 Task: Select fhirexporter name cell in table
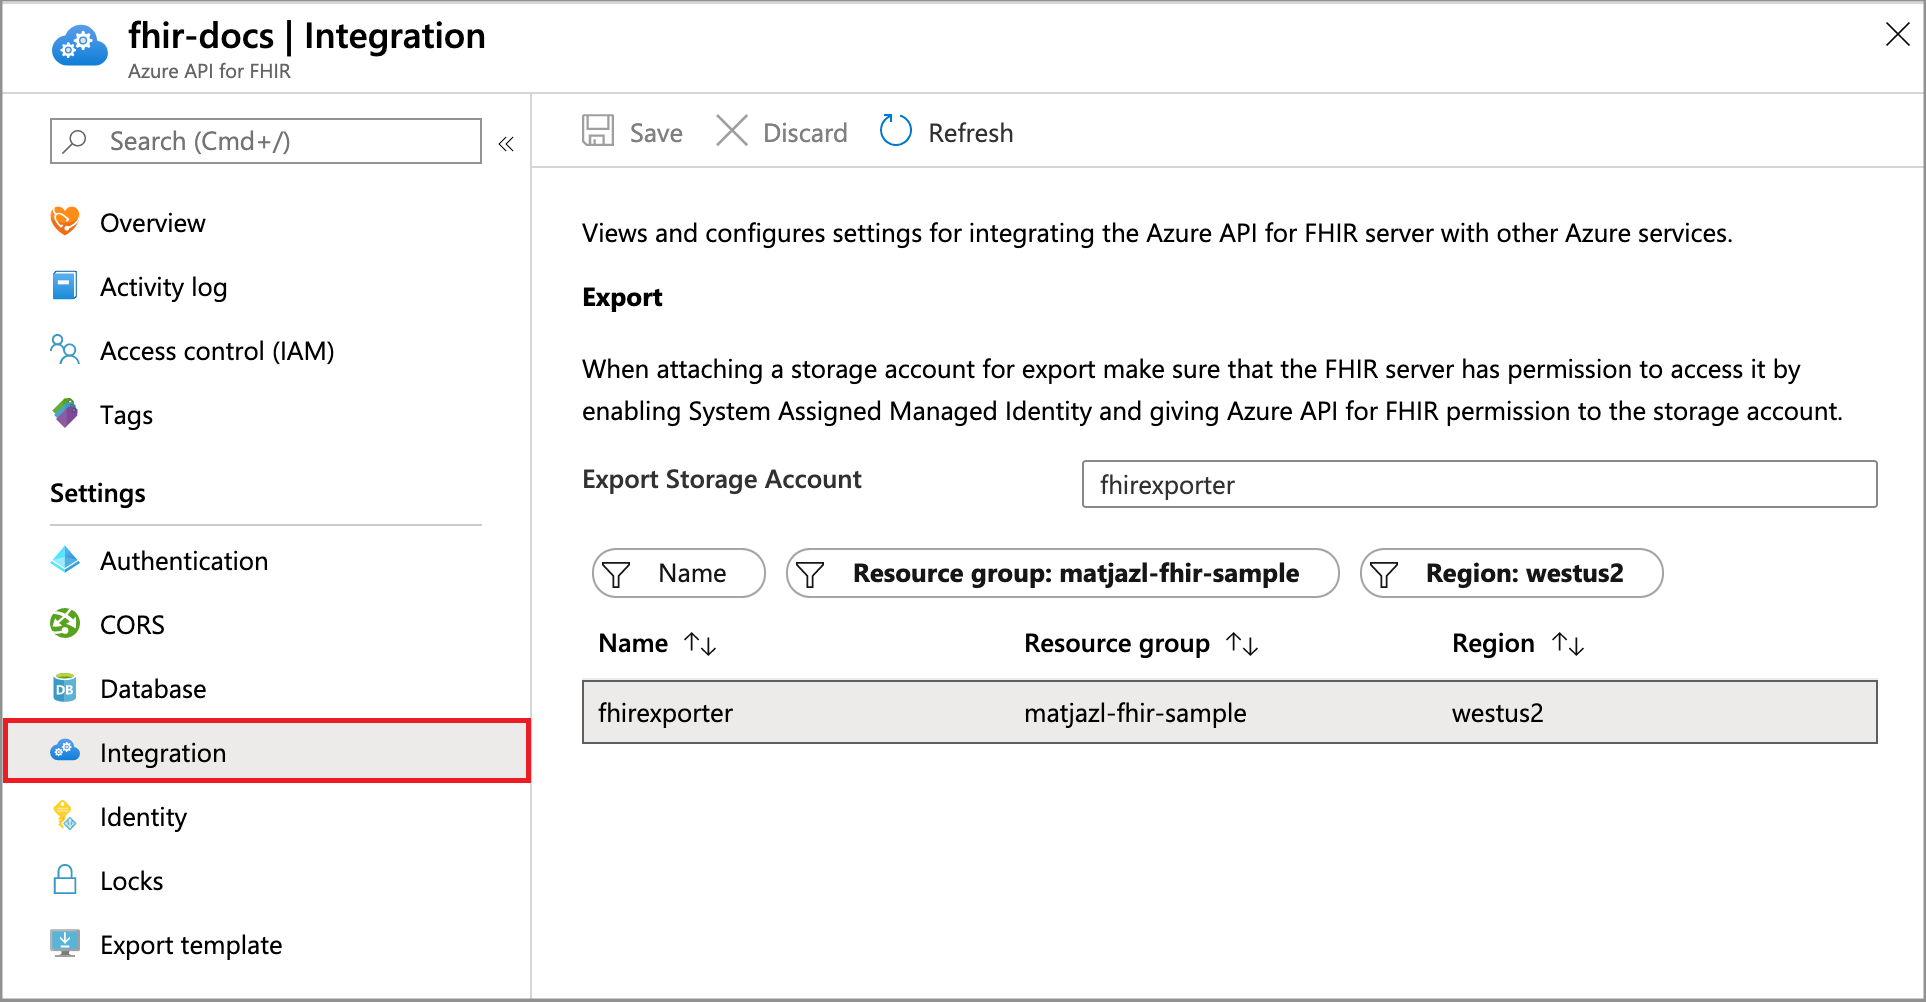coord(665,713)
